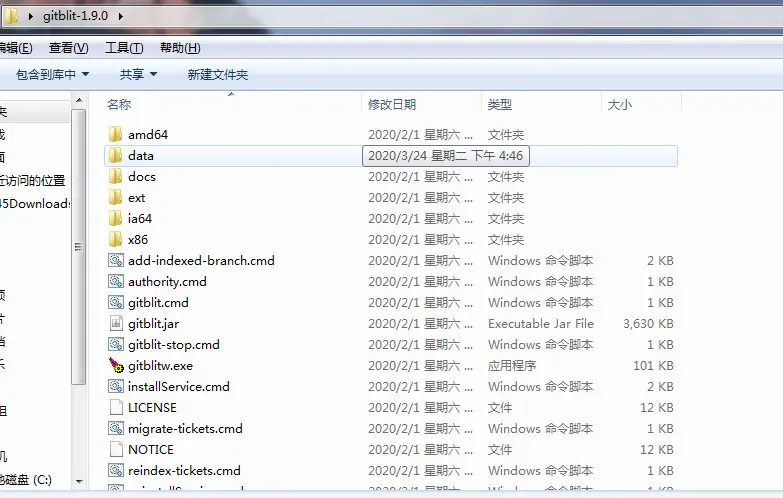
Task: Select the amd64 folder icon
Action: tap(115, 134)
